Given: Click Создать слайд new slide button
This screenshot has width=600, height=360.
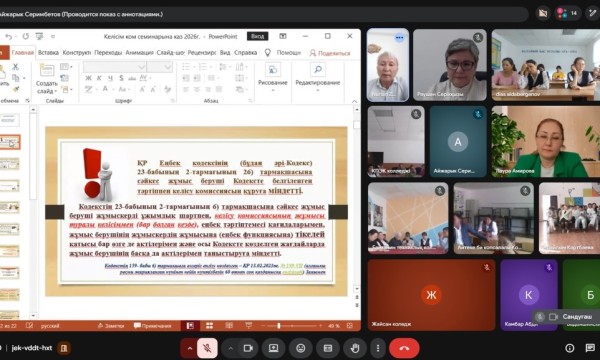Looking at the screenshot, I should coord(47,79).
